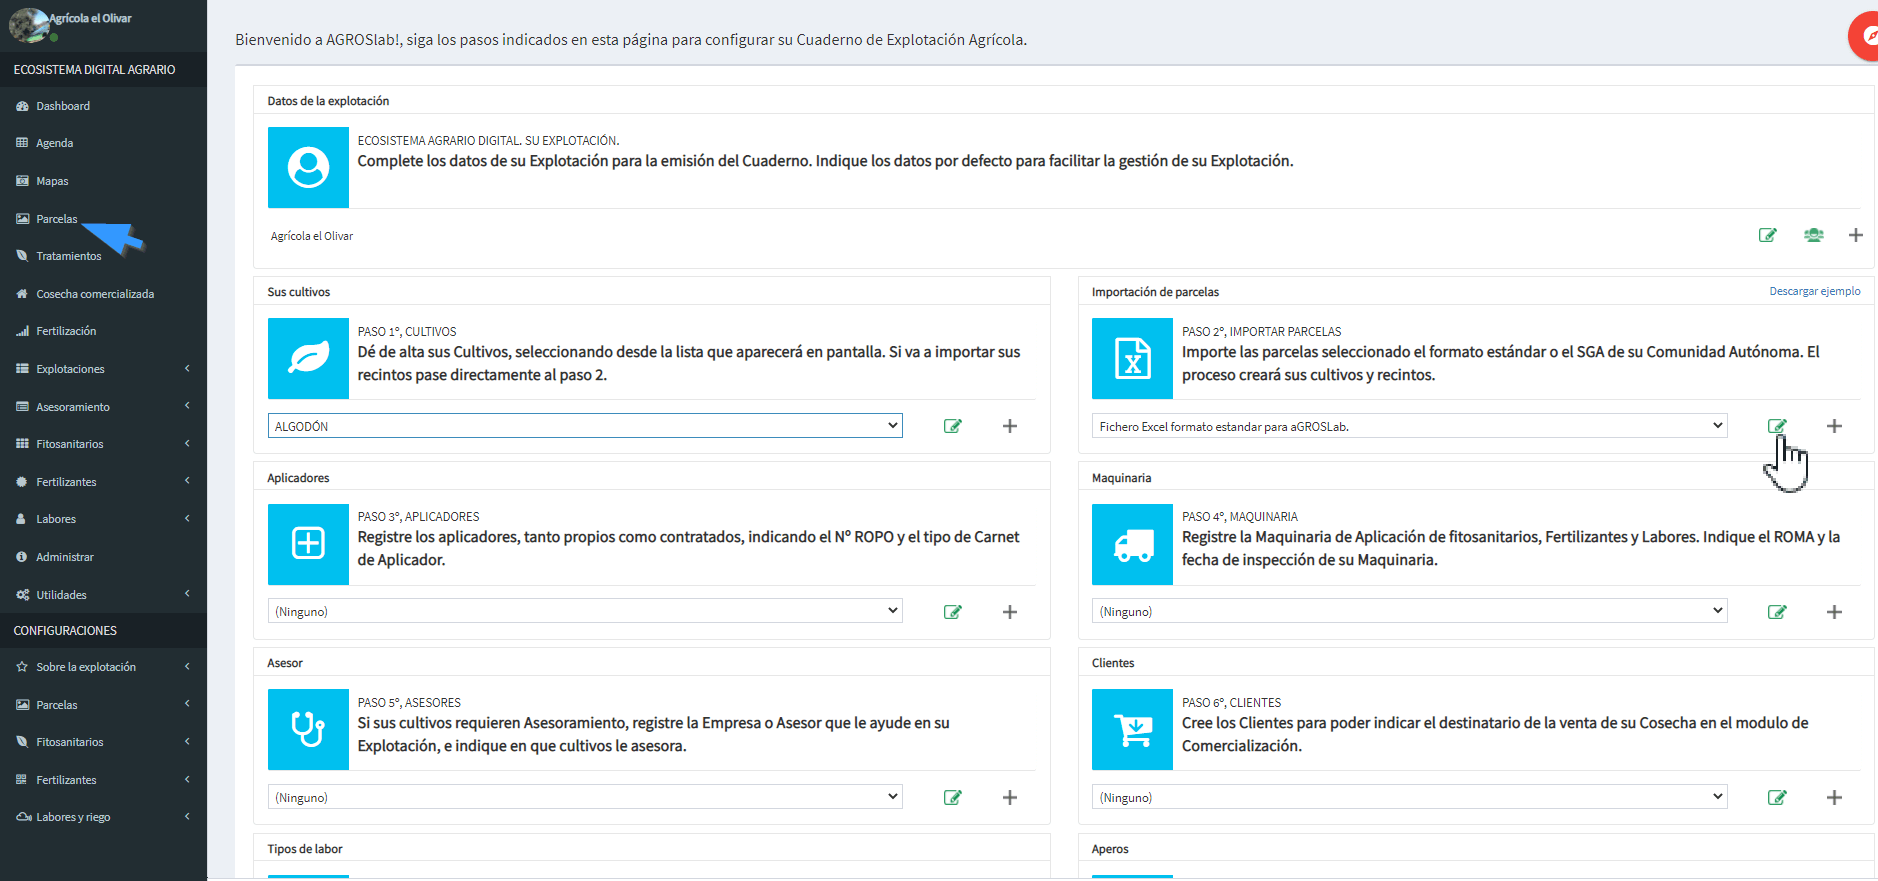Click the Aplicadores medical-plus tile icon
This screenshot has height=881, width=1878.
point(308,544)
